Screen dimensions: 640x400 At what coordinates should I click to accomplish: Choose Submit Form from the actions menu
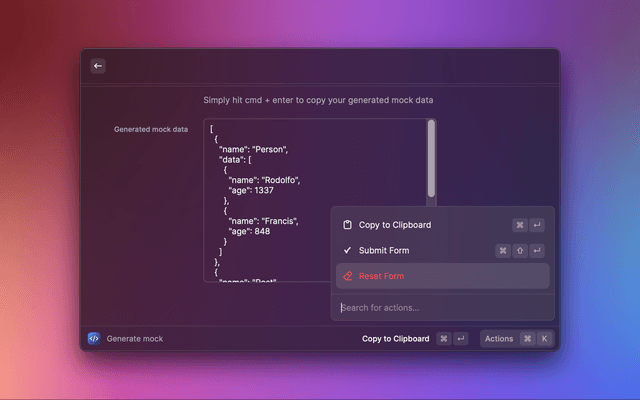click(x=384, y=250)
